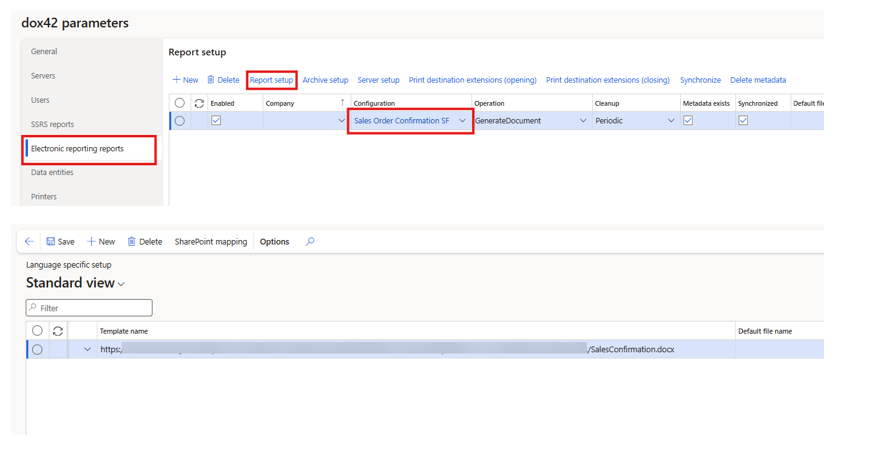Viewport: 872px width, 449px height.
Task: Click the magnifier icon inside Filter box
Action: point(33,308)
